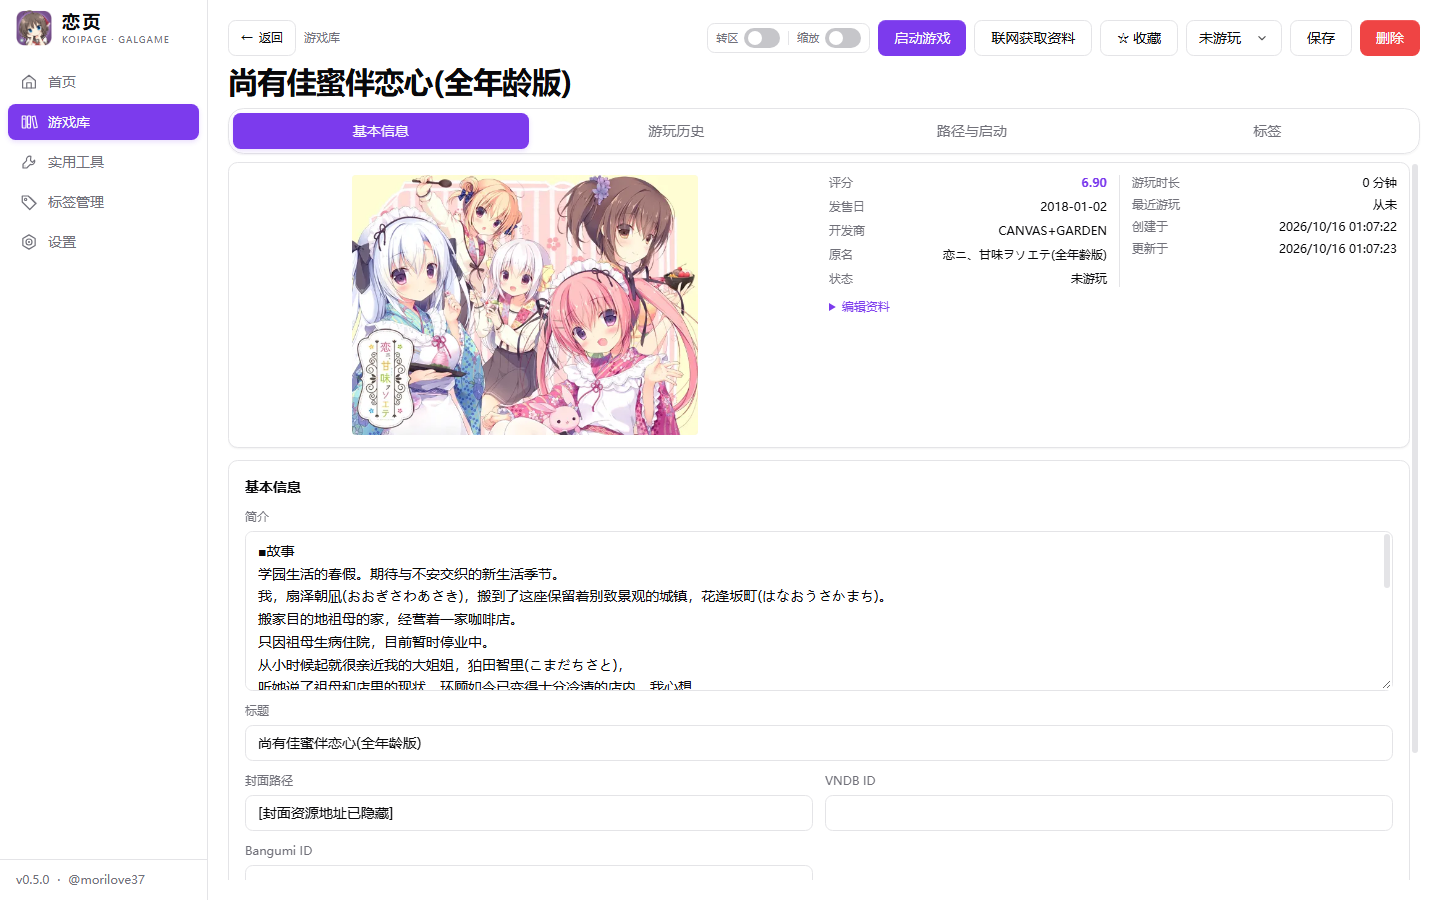Open the 首页 home page

pyautogui.click(x=103, y=82)
